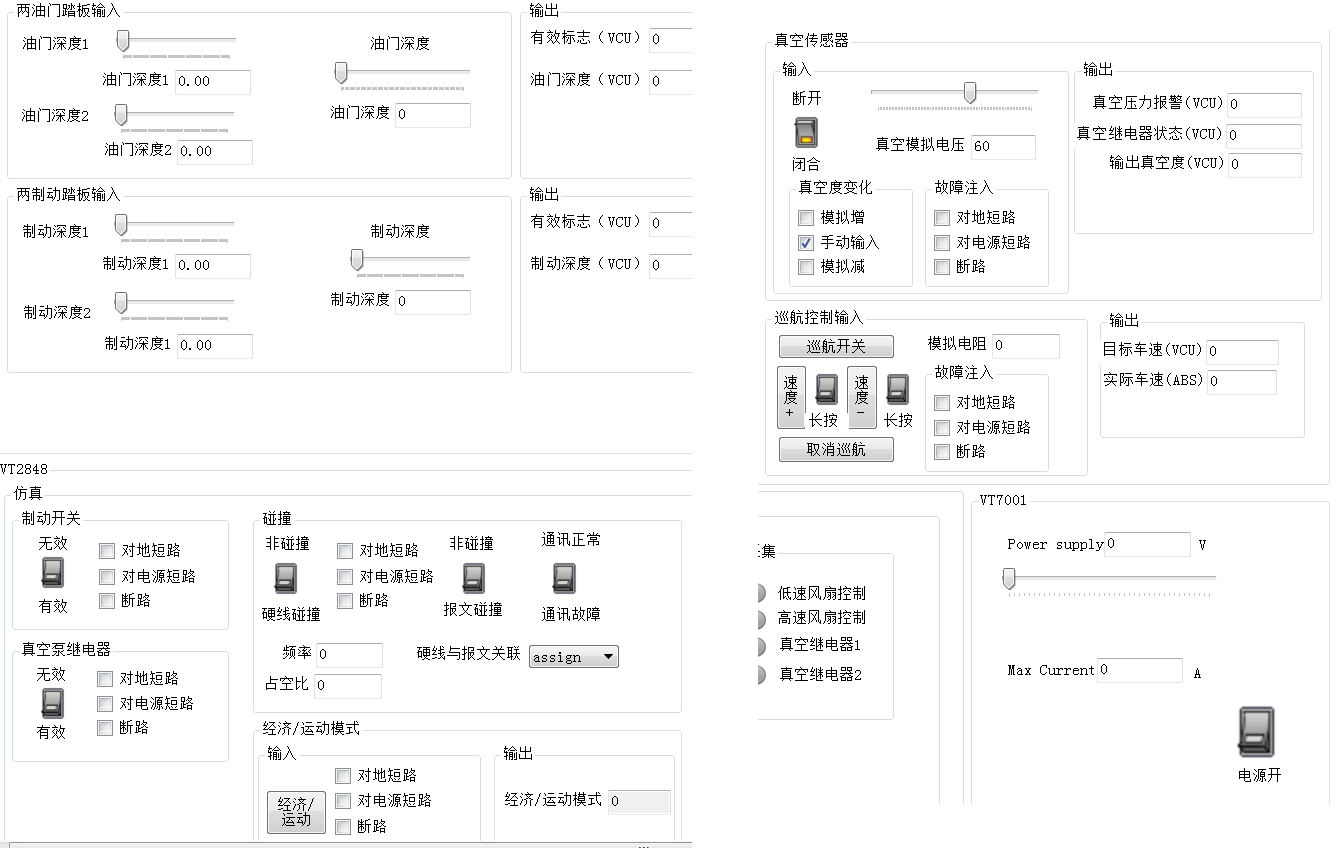Click the 真空模拟电压 slider handle

(968, 90)
